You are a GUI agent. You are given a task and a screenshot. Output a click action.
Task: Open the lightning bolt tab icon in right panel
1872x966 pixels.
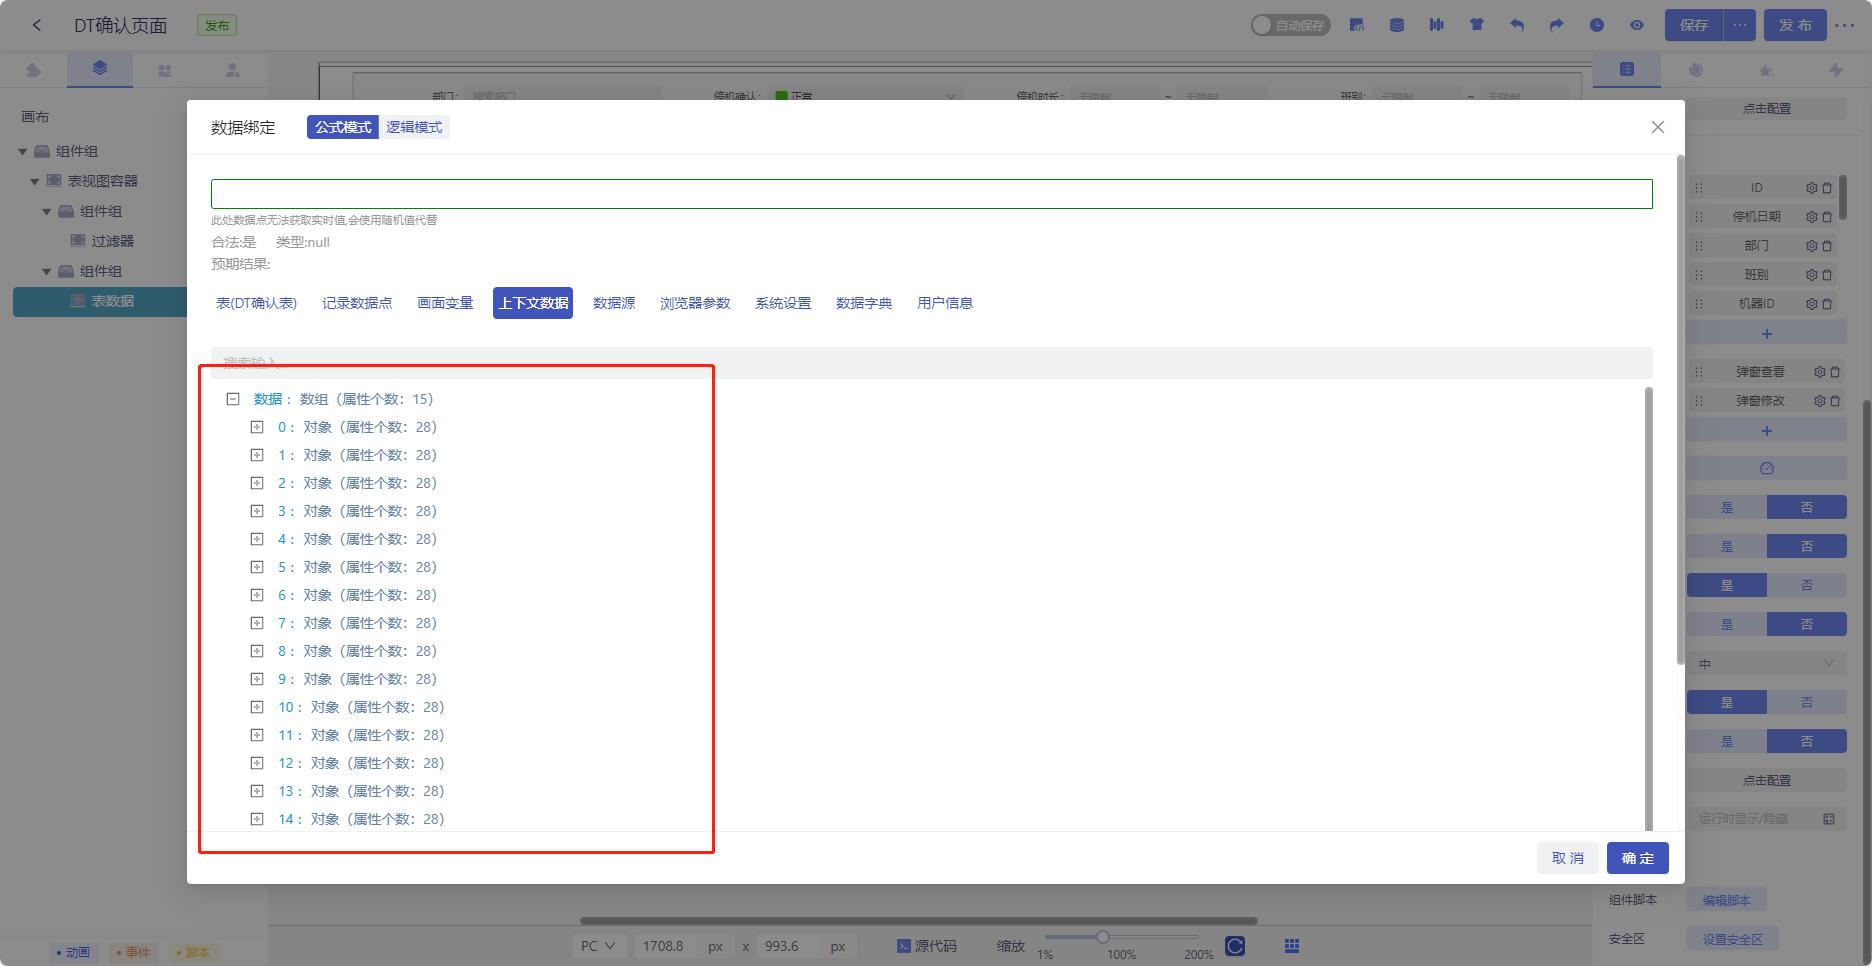pyautogui.click(x=1835, y=70)
